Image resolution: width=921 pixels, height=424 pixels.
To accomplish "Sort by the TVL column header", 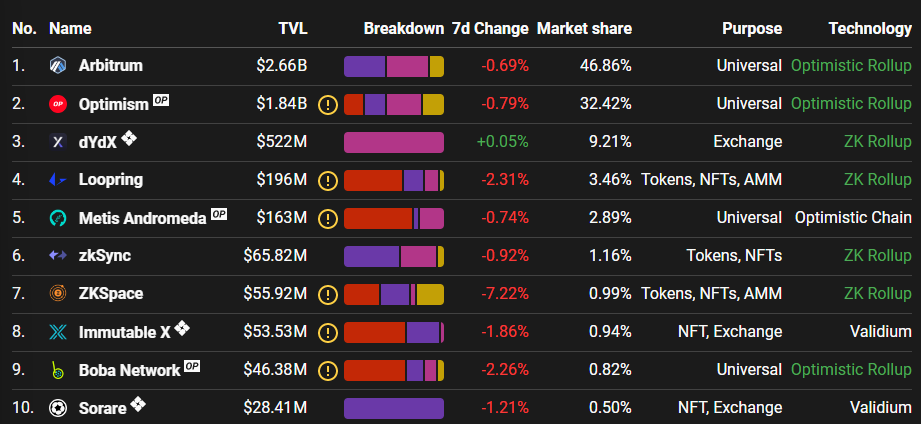I will [293, 28].
